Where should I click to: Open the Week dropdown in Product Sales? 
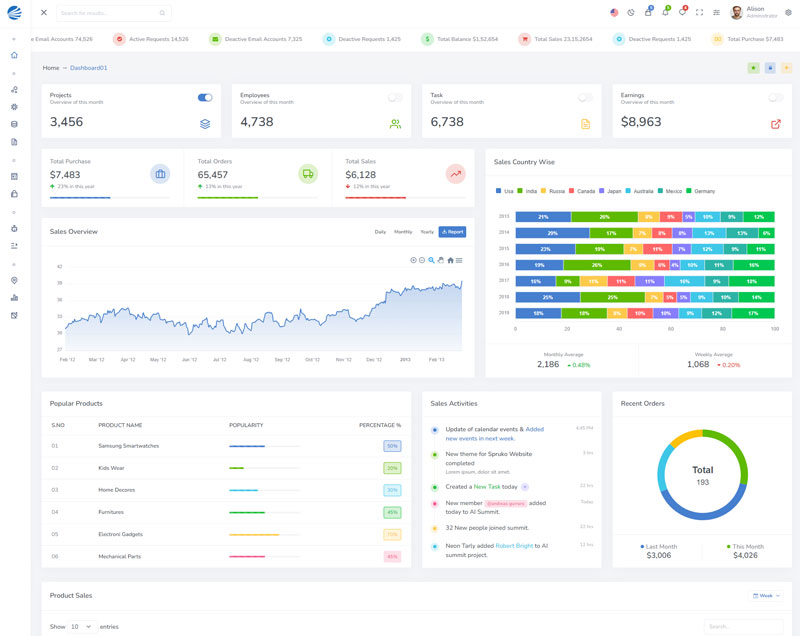point(766,595)
